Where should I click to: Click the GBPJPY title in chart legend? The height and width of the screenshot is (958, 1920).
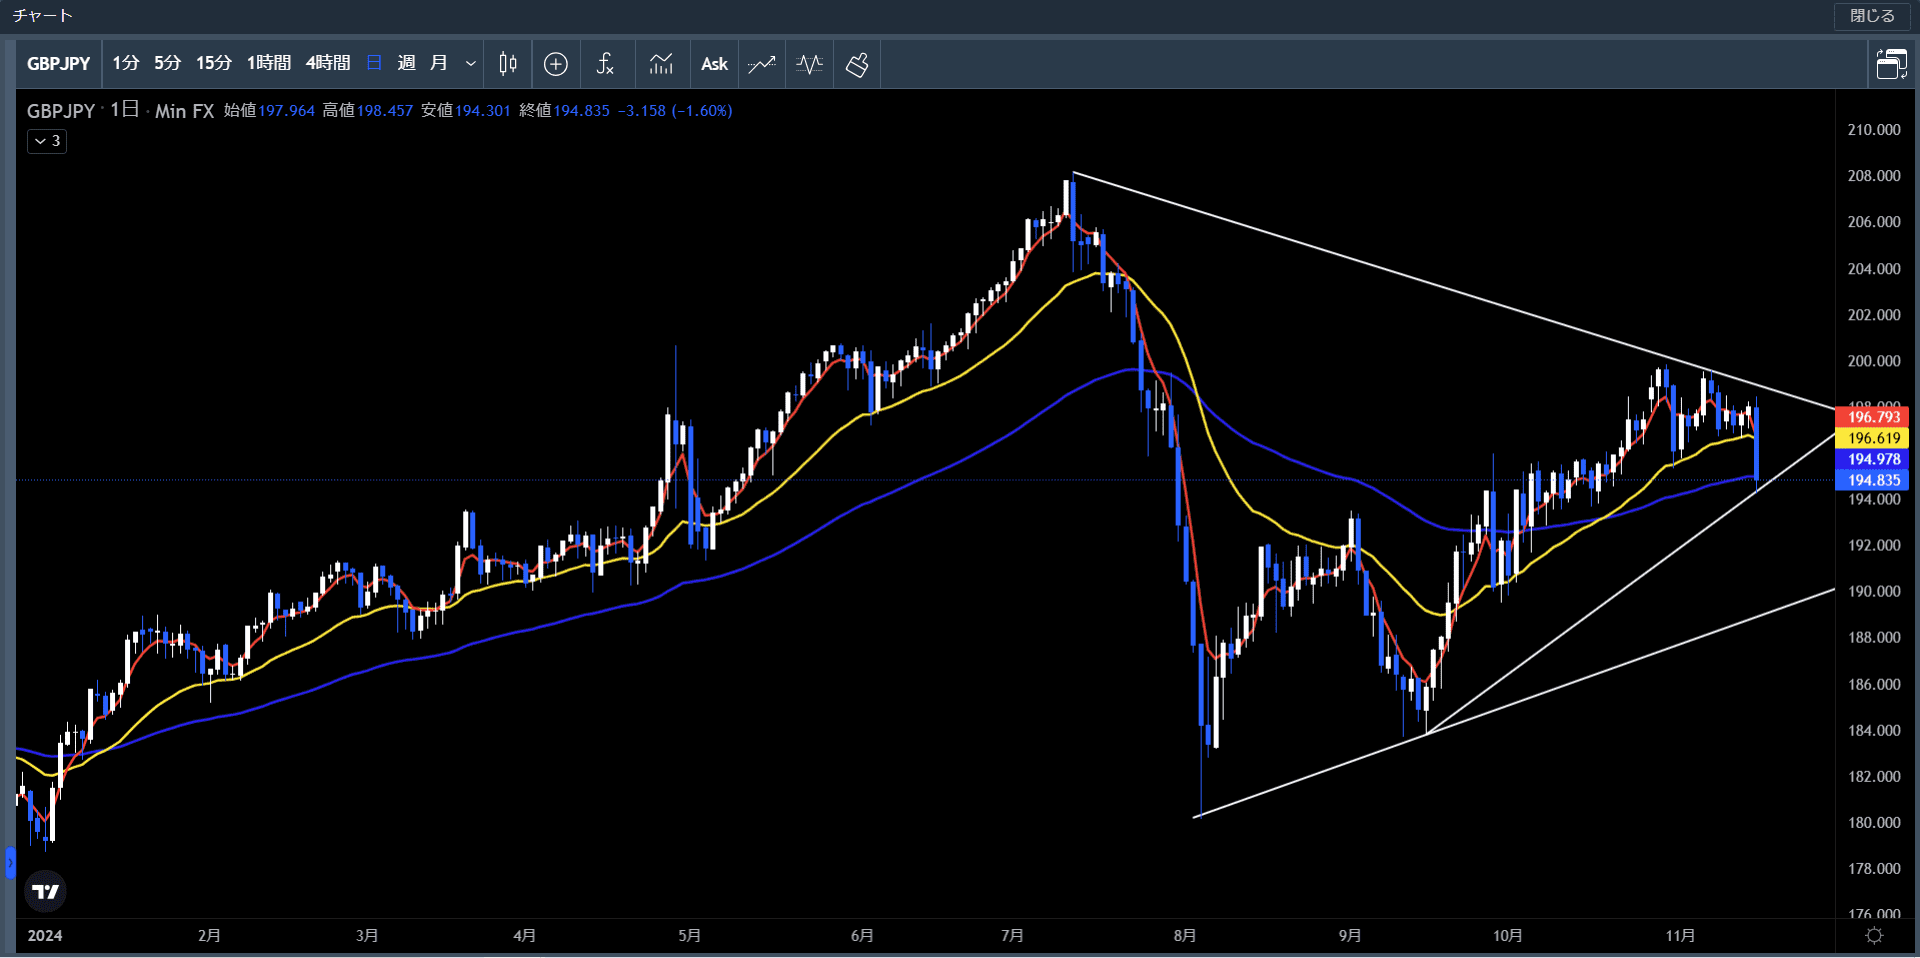click(x=61, y=111)
